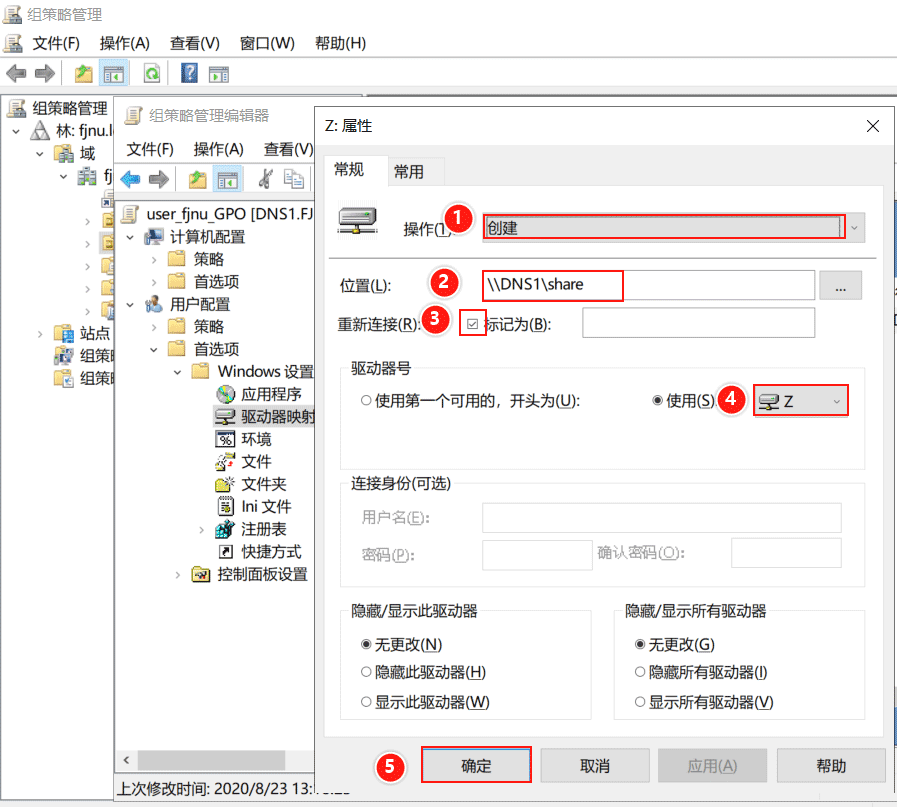Click the 标记为(B) label input field
The width and height of the screenshot is (897, 807).
point(698,323)
